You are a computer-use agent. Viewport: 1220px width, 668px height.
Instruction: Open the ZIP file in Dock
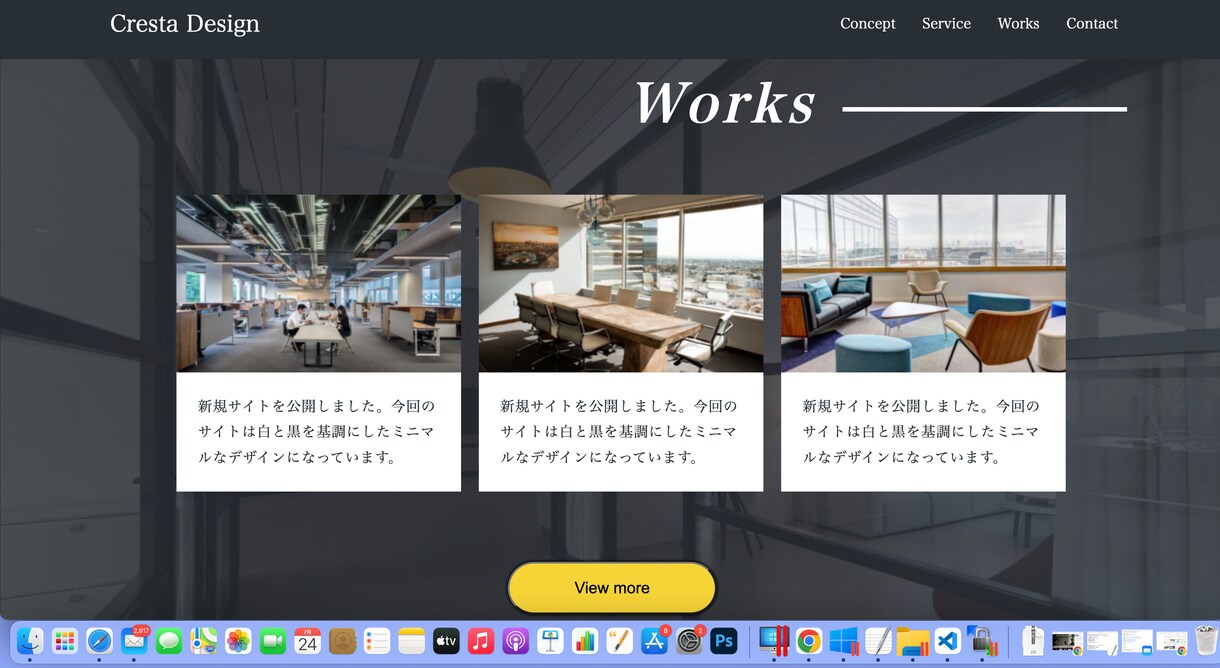(x=1033, y=641)
